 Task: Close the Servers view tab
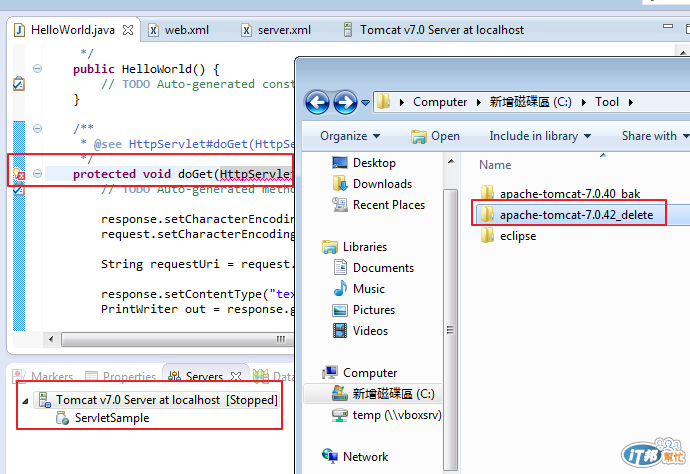point(236,376)
